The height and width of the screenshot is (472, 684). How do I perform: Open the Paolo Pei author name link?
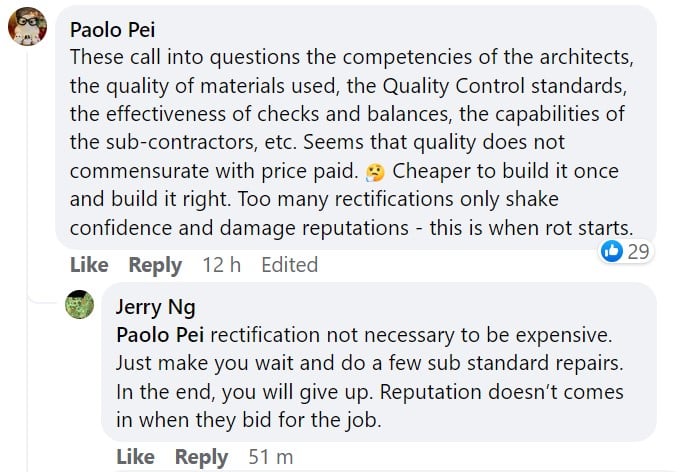pos(113,30)
